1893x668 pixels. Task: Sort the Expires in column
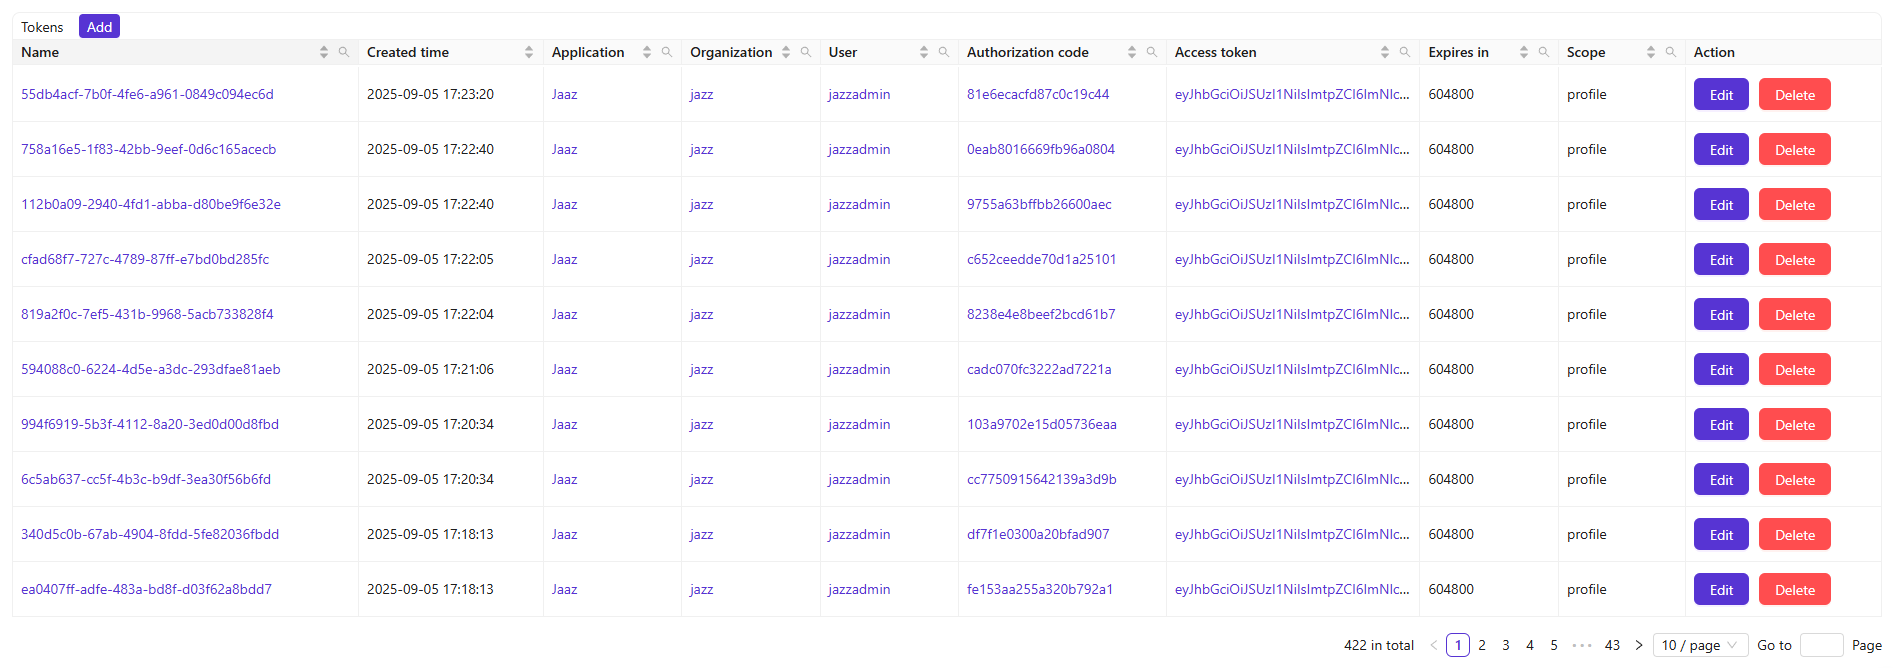1524,52
